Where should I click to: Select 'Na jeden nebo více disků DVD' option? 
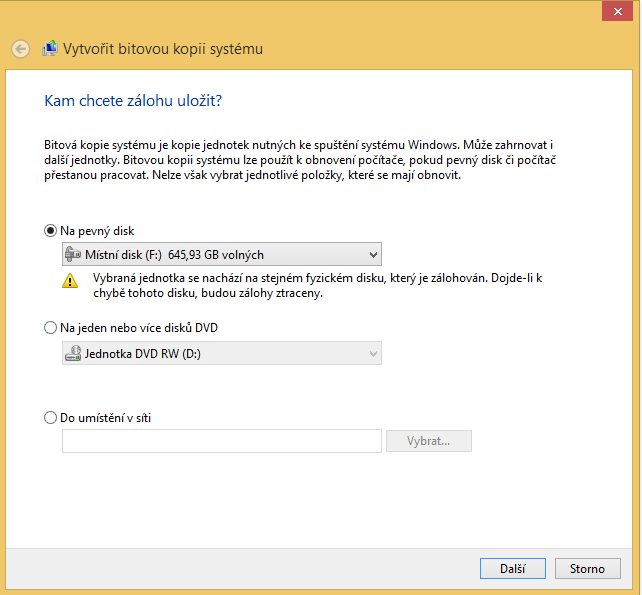point(50,328)
